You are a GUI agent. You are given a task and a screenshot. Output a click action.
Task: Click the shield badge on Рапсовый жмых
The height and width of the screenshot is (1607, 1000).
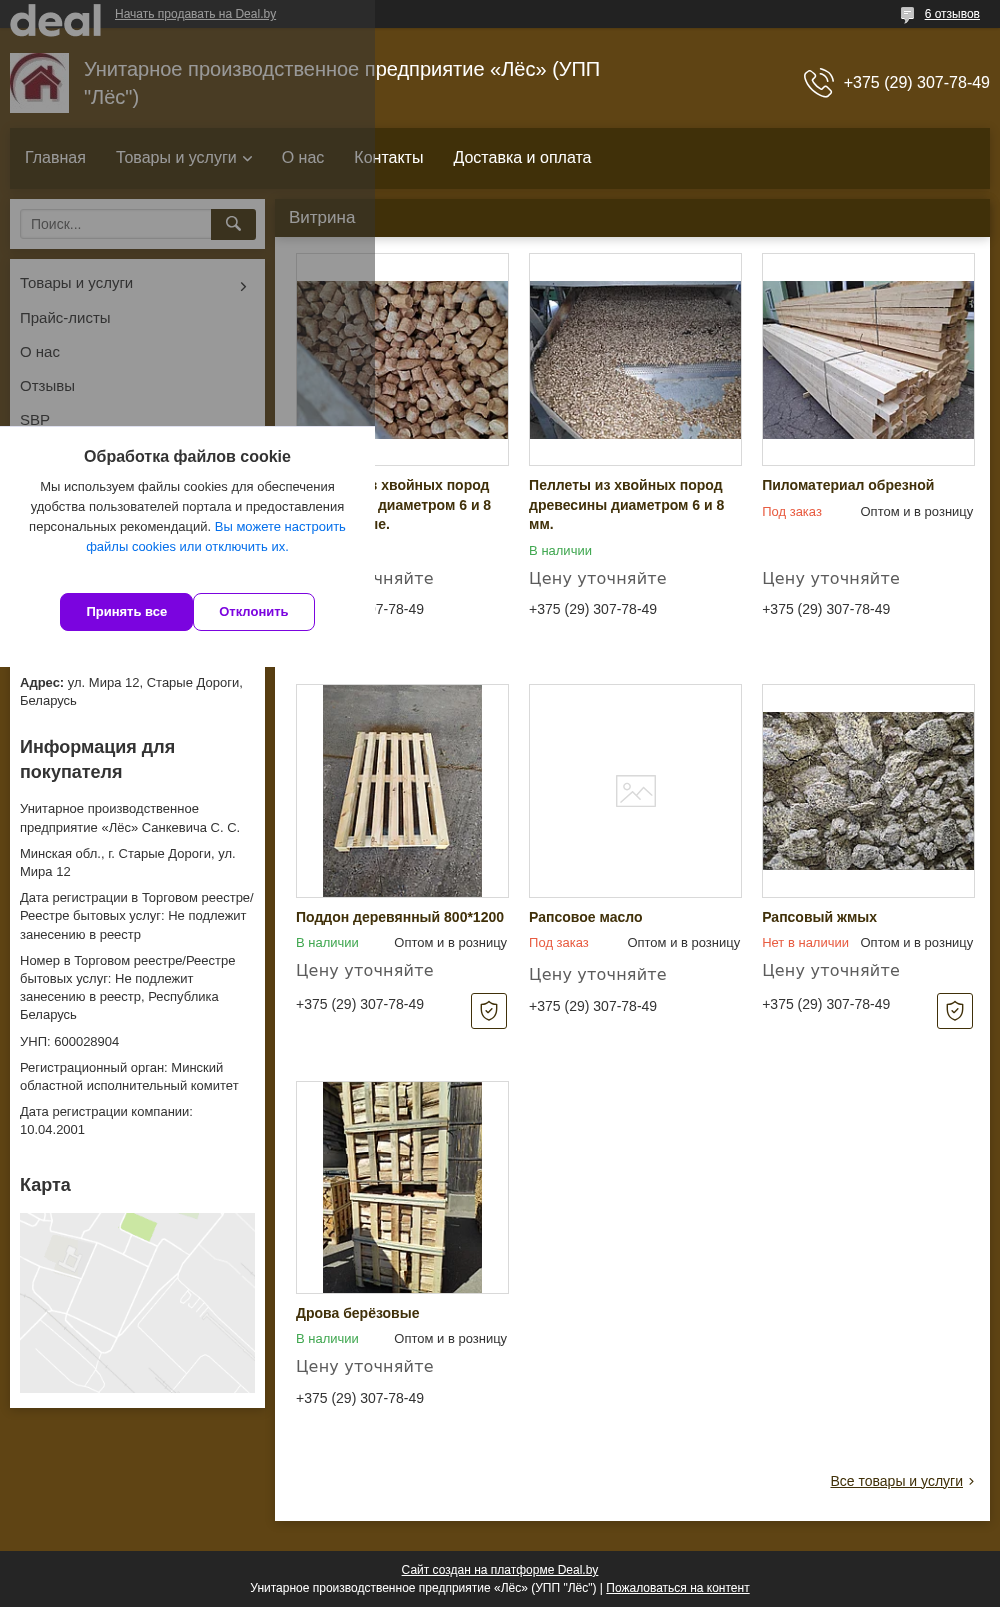(x=955, y=1011)
